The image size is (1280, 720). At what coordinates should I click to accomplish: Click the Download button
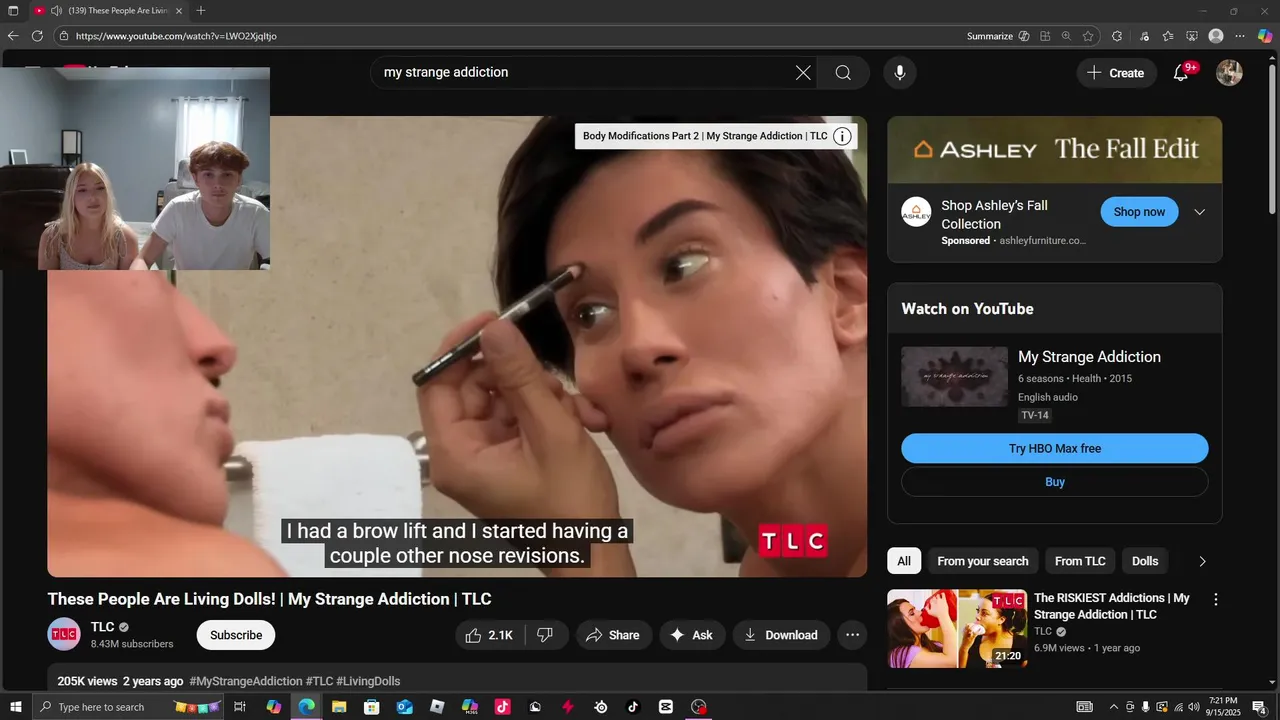point(781,635)
